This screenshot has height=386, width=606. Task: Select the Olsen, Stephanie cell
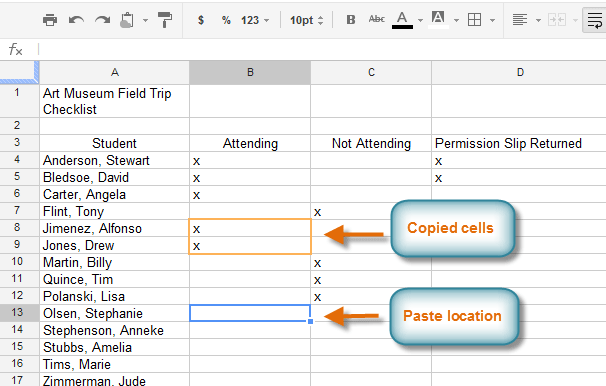tap(114, 313)
